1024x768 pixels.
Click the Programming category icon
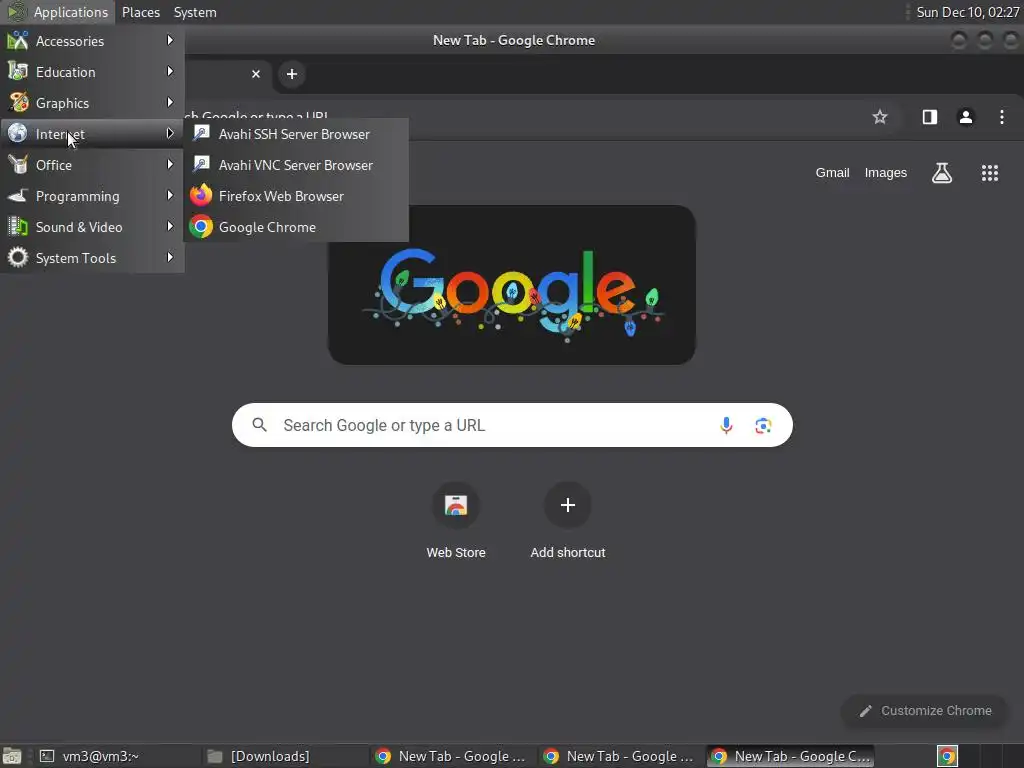tap(18, 195)
